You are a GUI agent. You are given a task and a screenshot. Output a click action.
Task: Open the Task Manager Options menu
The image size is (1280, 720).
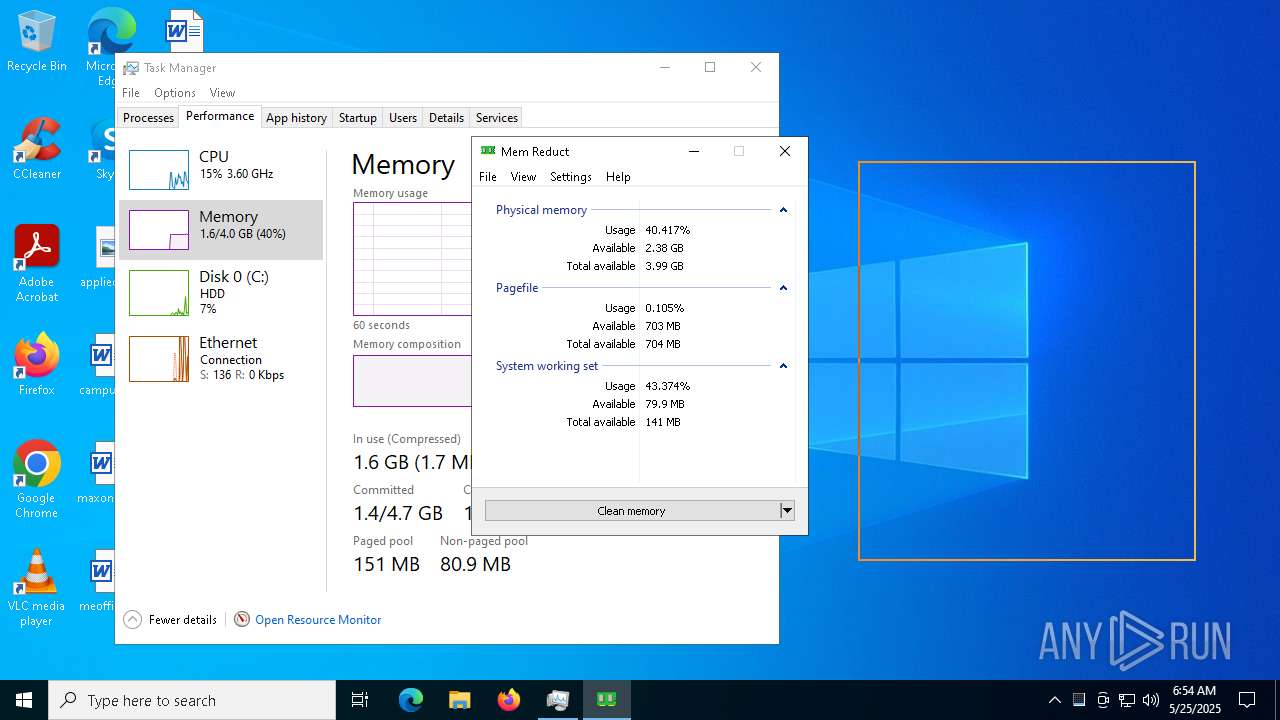click(x=175, y=93)
